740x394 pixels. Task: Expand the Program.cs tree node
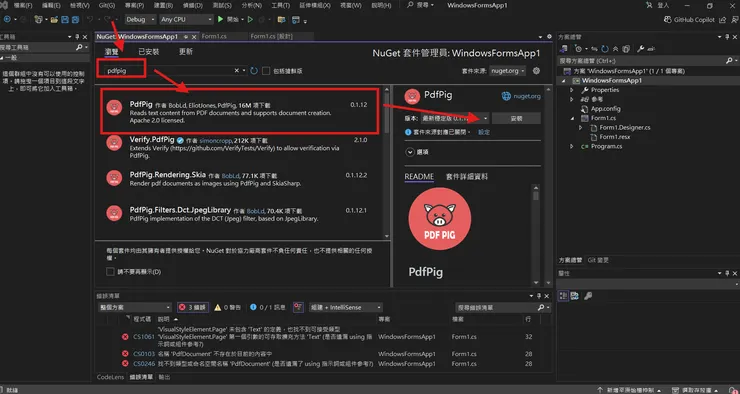[x=572, y=146]
